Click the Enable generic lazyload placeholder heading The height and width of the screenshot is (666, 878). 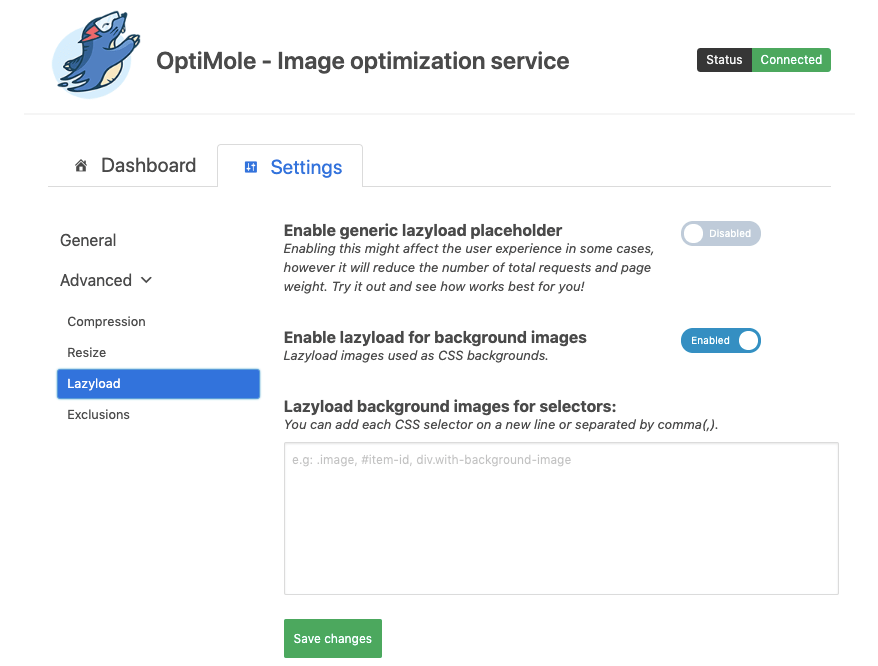pyautogui.click(x=423, y=230)
